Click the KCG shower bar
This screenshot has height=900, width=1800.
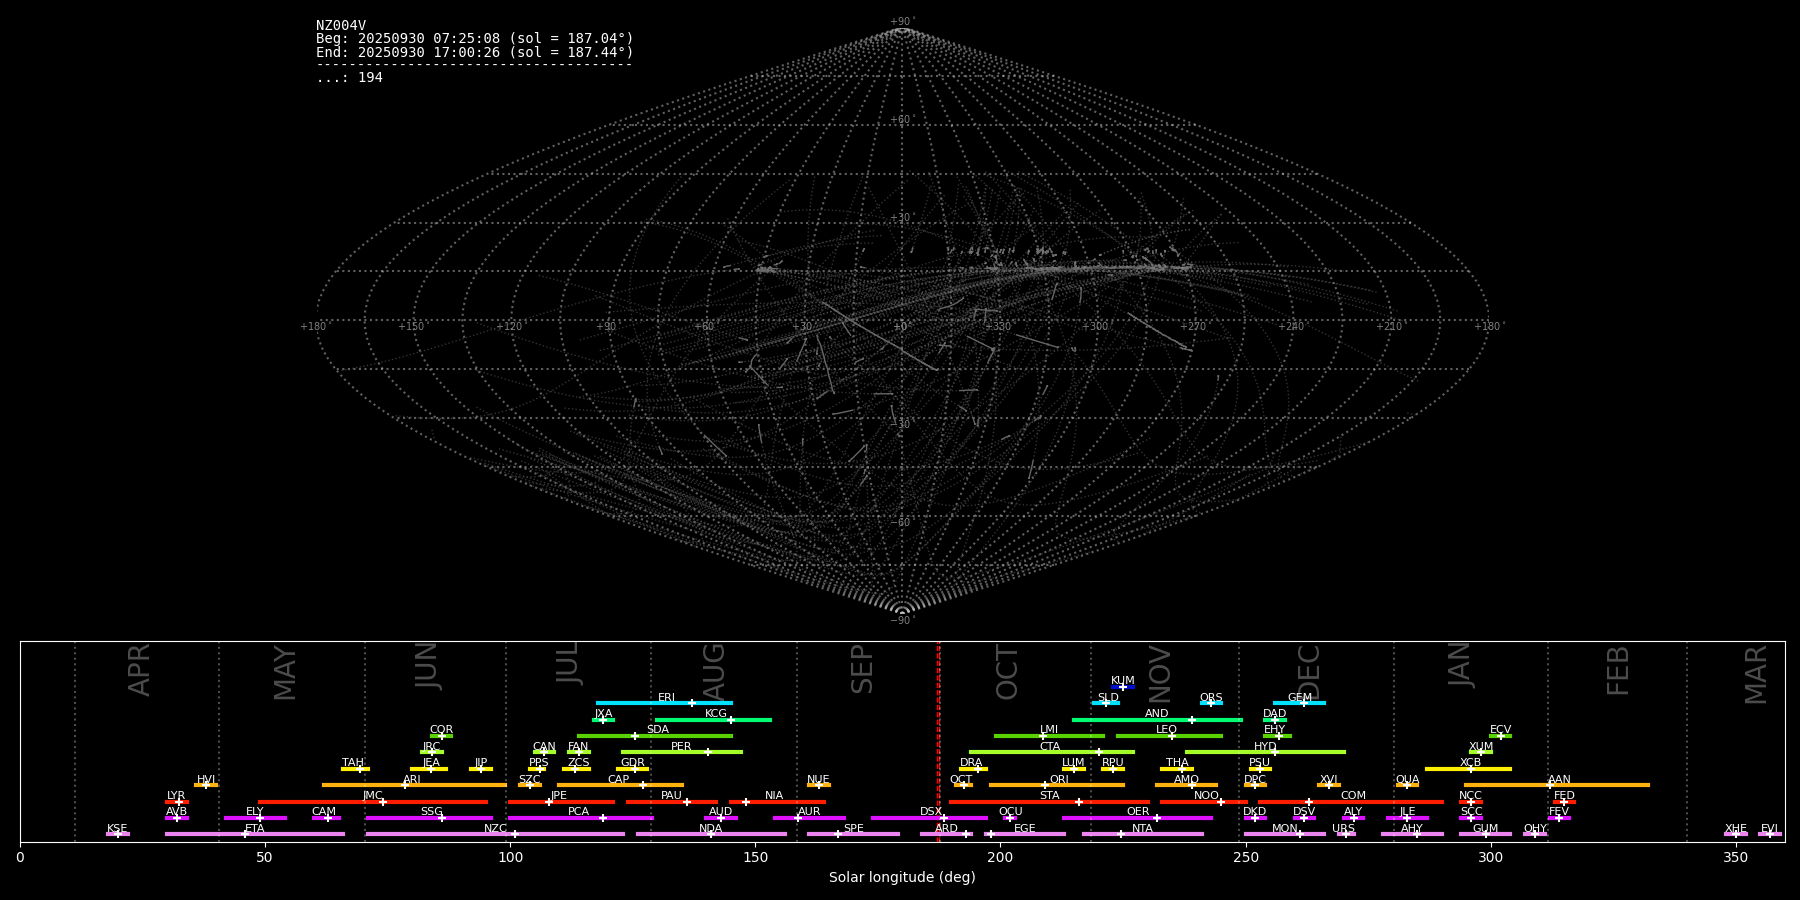point(713,719)
